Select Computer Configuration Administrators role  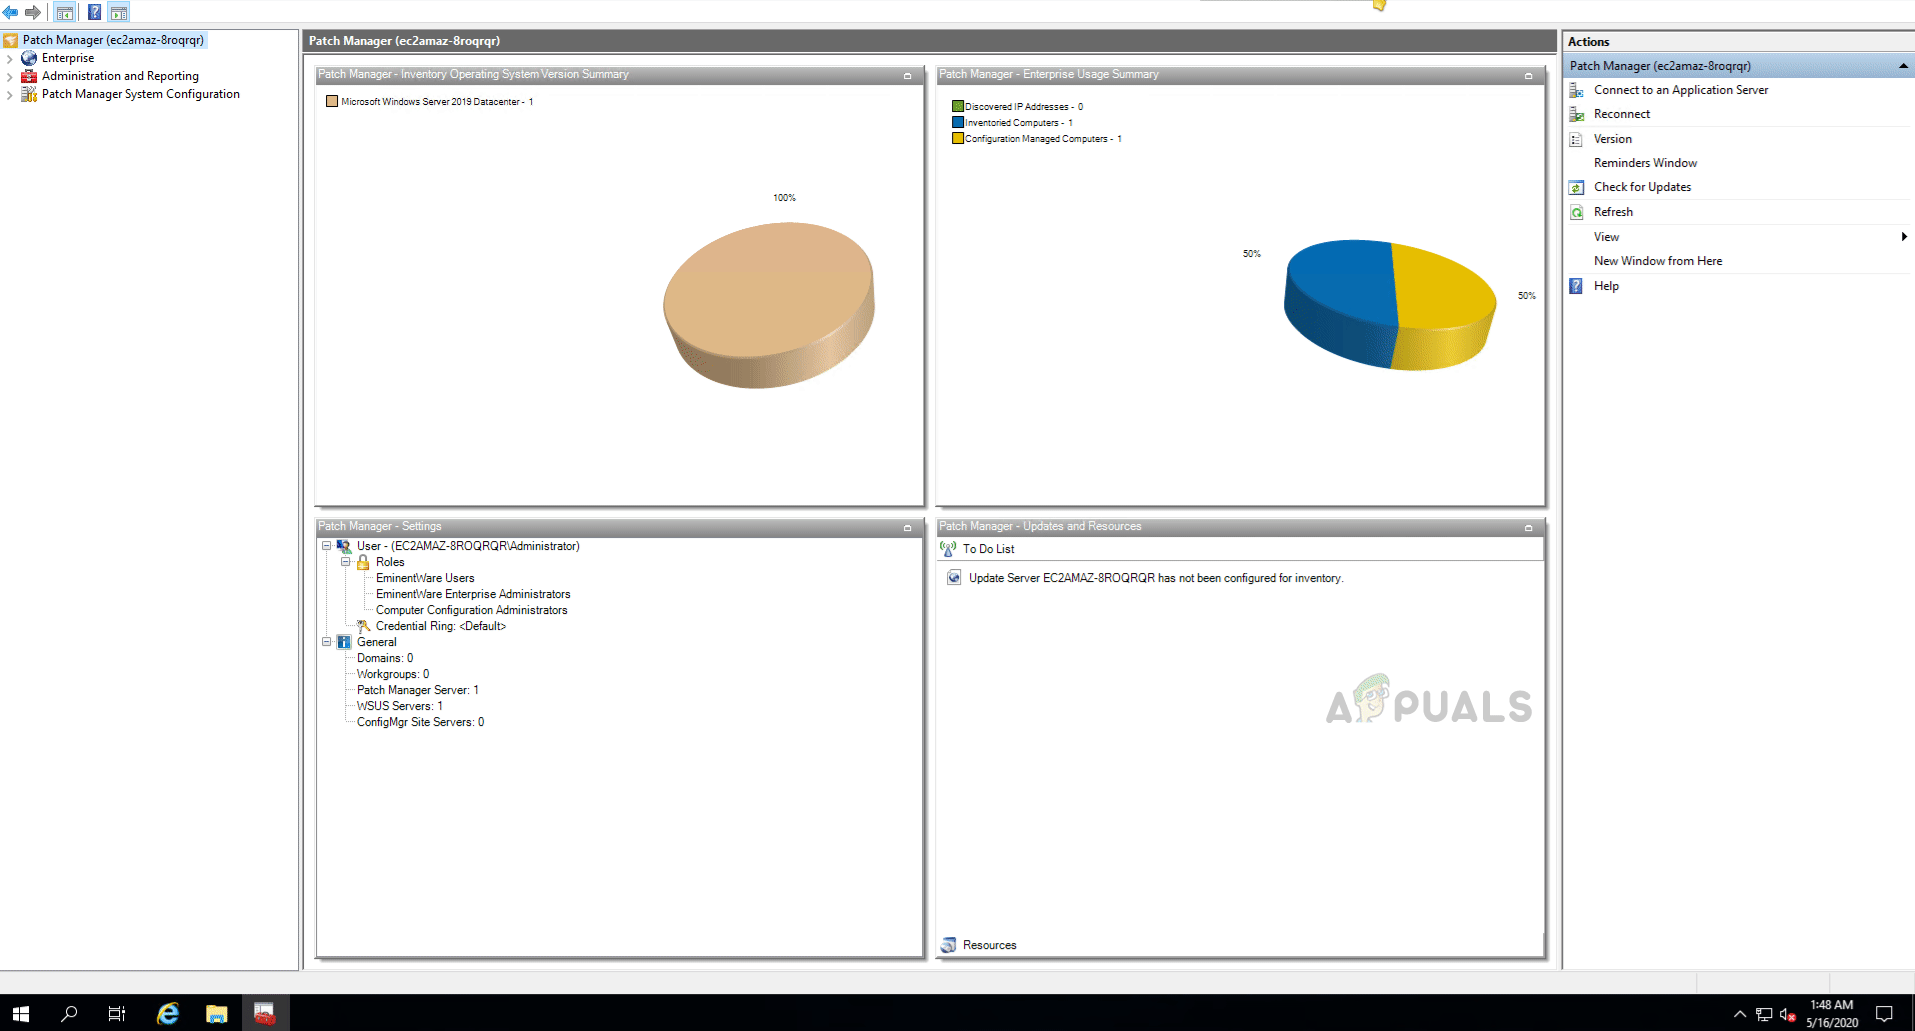pyautogui.click(x=471, y=610)
